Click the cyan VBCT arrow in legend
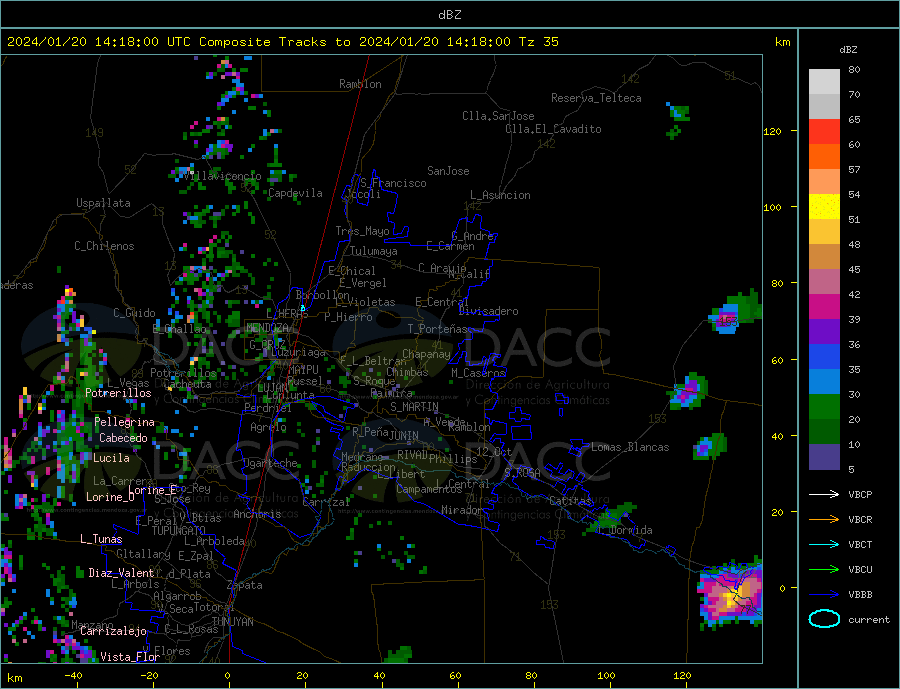 (x=825, y=544)
